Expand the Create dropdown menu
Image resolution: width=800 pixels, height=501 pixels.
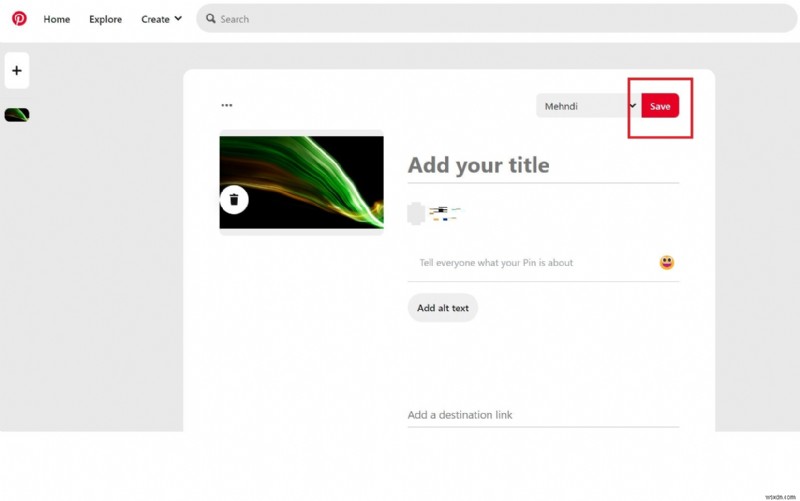161,19
